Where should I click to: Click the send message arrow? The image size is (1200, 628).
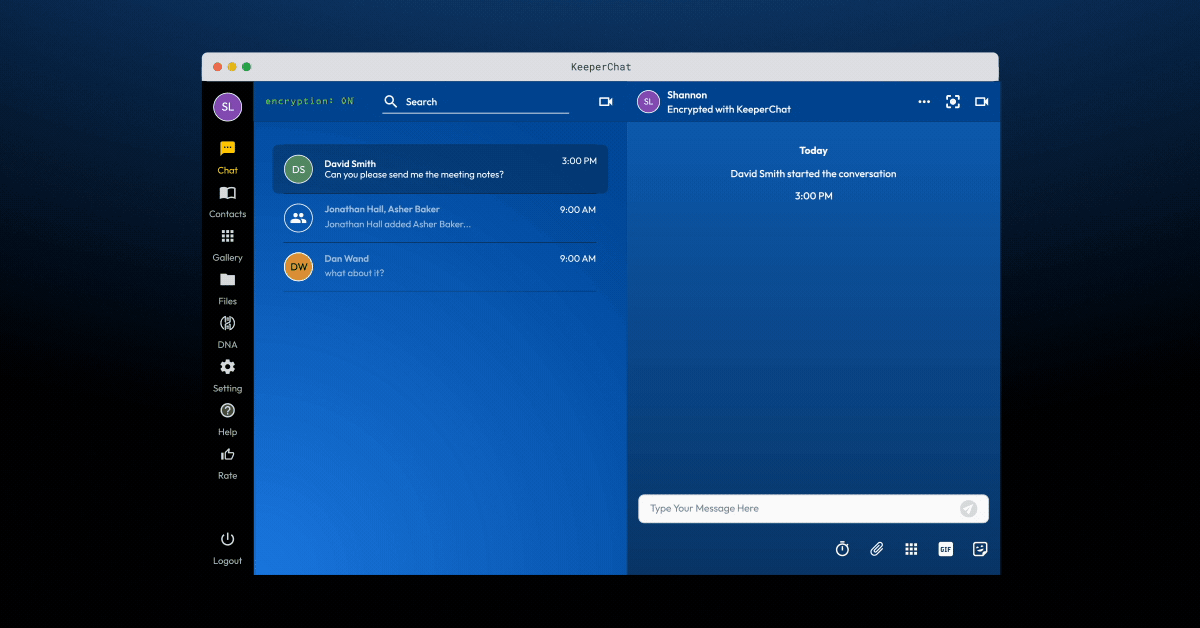968,508
